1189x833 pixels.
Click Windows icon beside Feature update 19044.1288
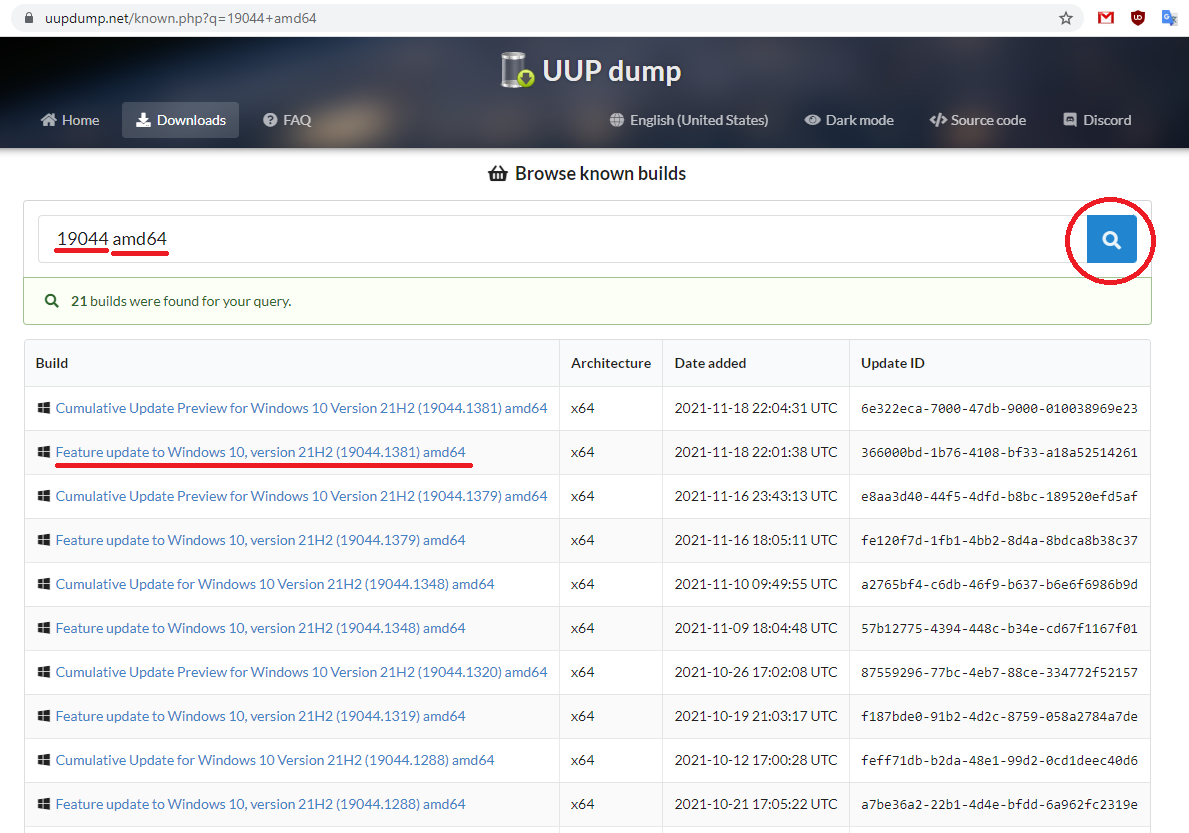point(44,803)
